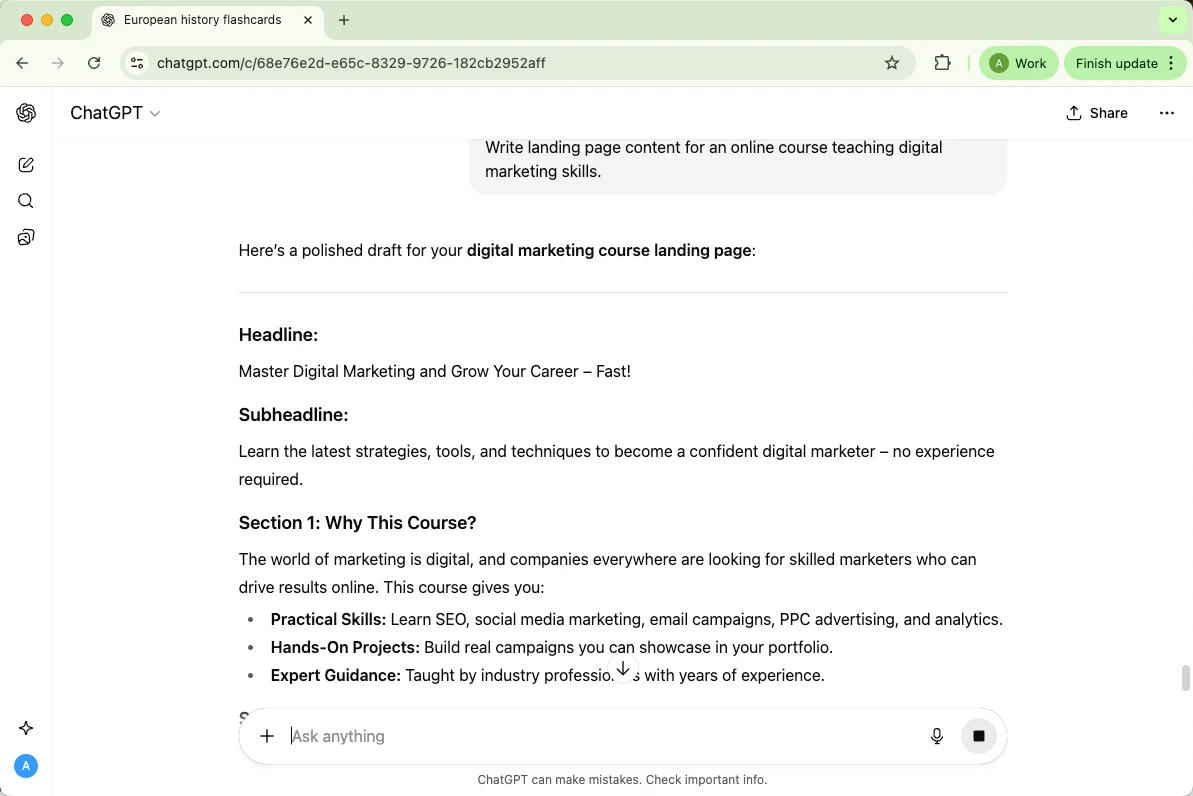Focus the Ask anything input field

coord(600,736)
